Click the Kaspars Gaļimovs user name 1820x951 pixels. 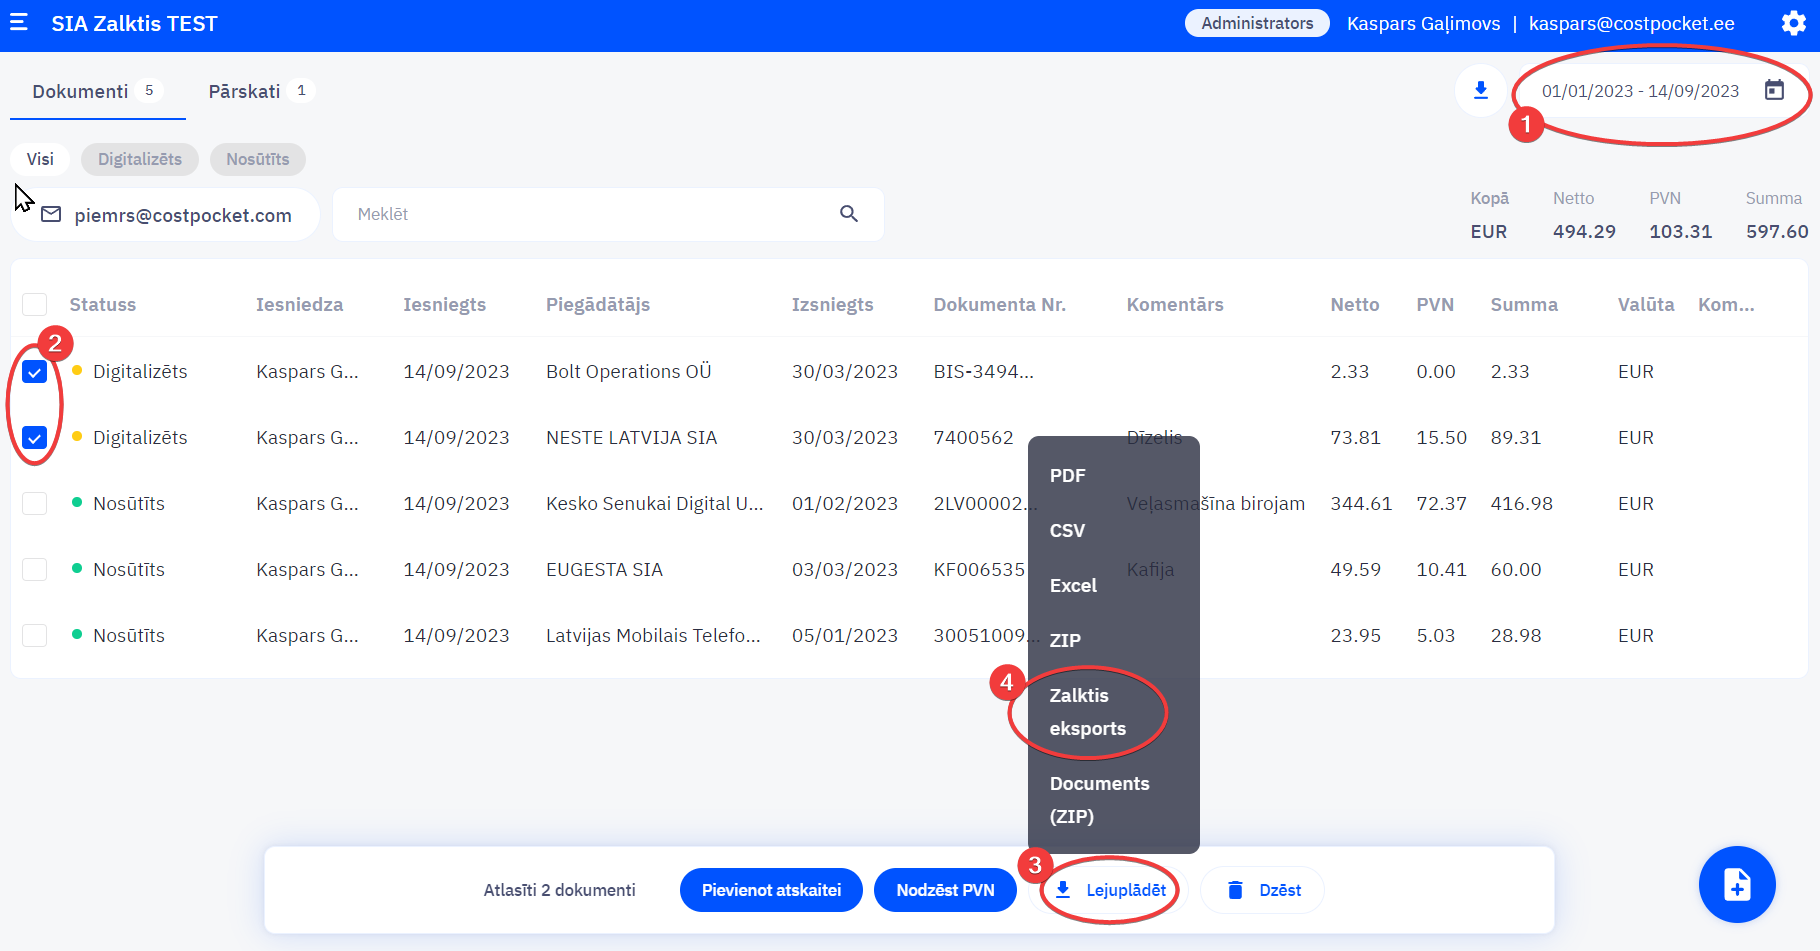(1423, 24)
